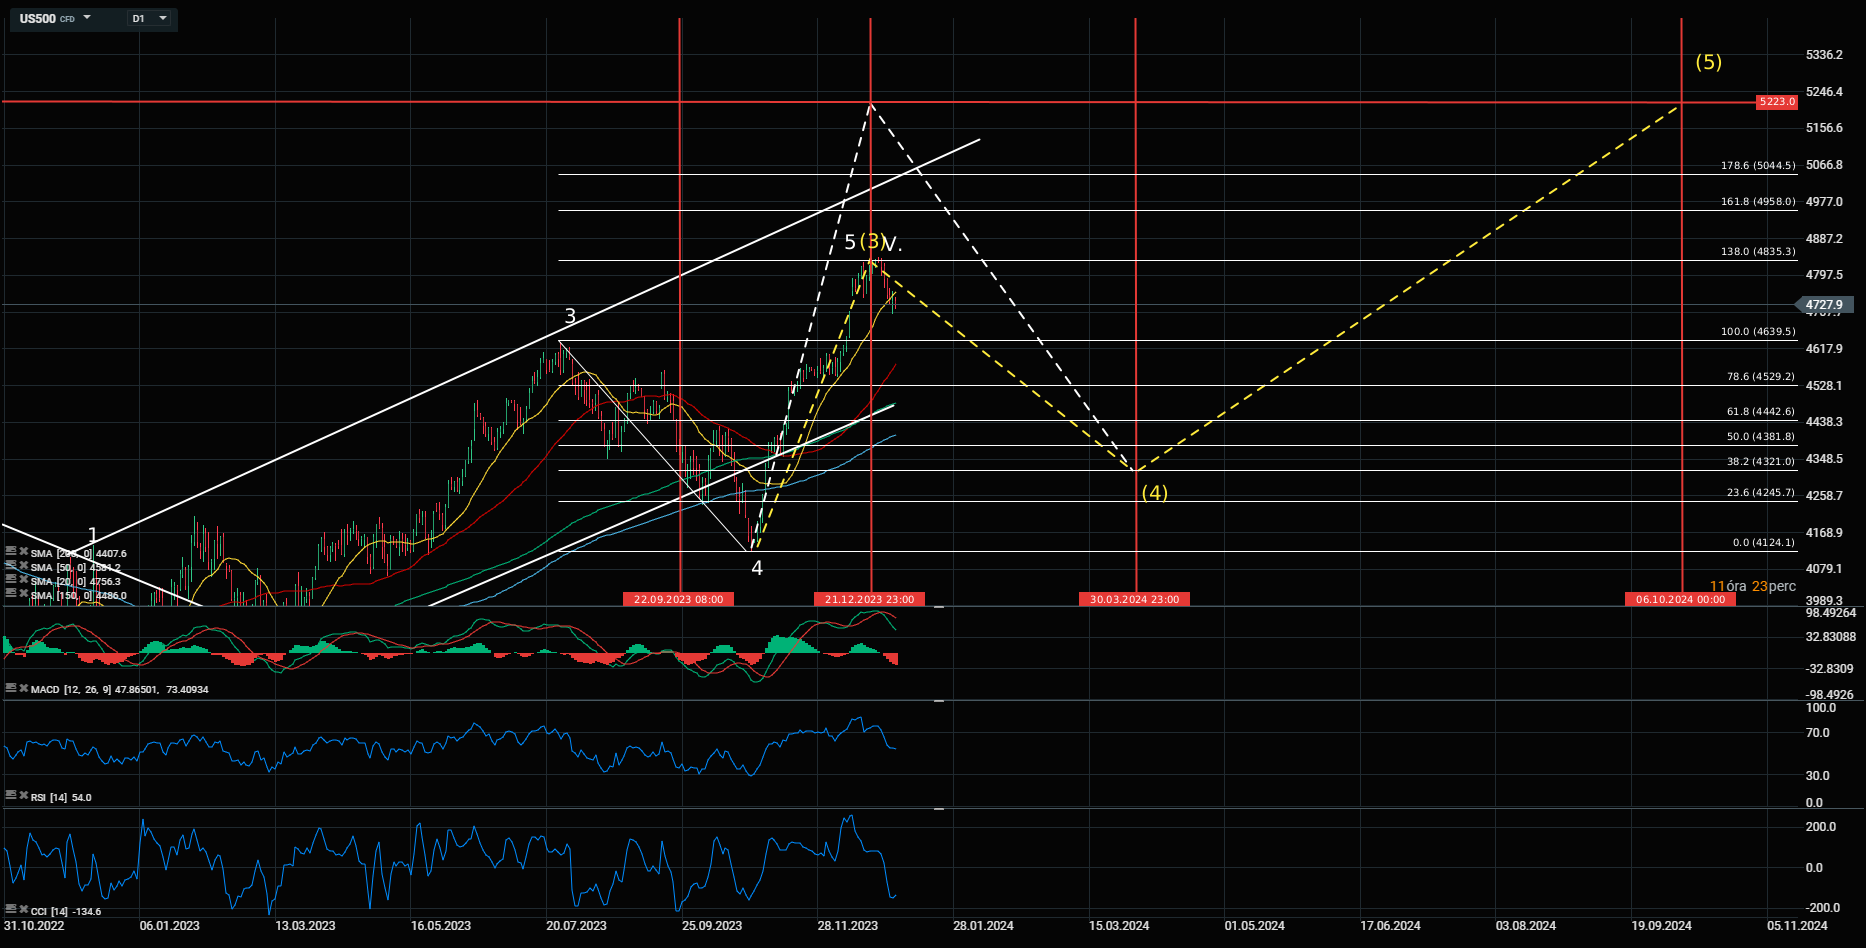The height and width of the screenshot is (948, 1866).
Task: Remove the RSI indicator panel
Action: click(x=23, y=796)
